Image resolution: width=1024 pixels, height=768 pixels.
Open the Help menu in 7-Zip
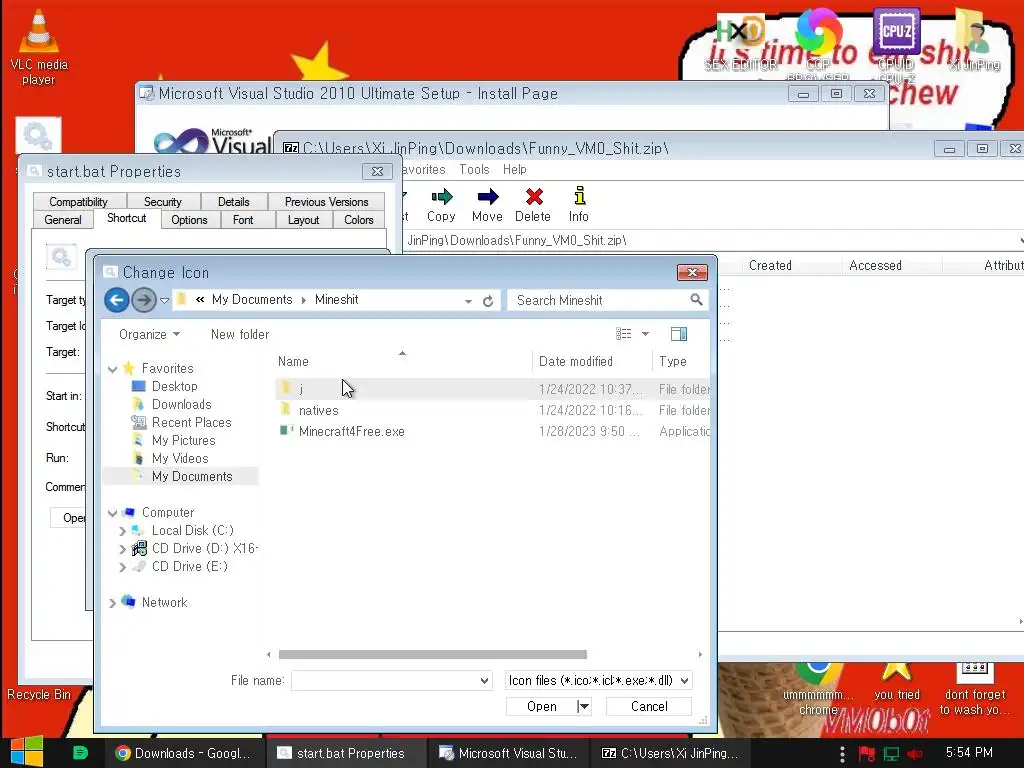(x=515, y=170)
